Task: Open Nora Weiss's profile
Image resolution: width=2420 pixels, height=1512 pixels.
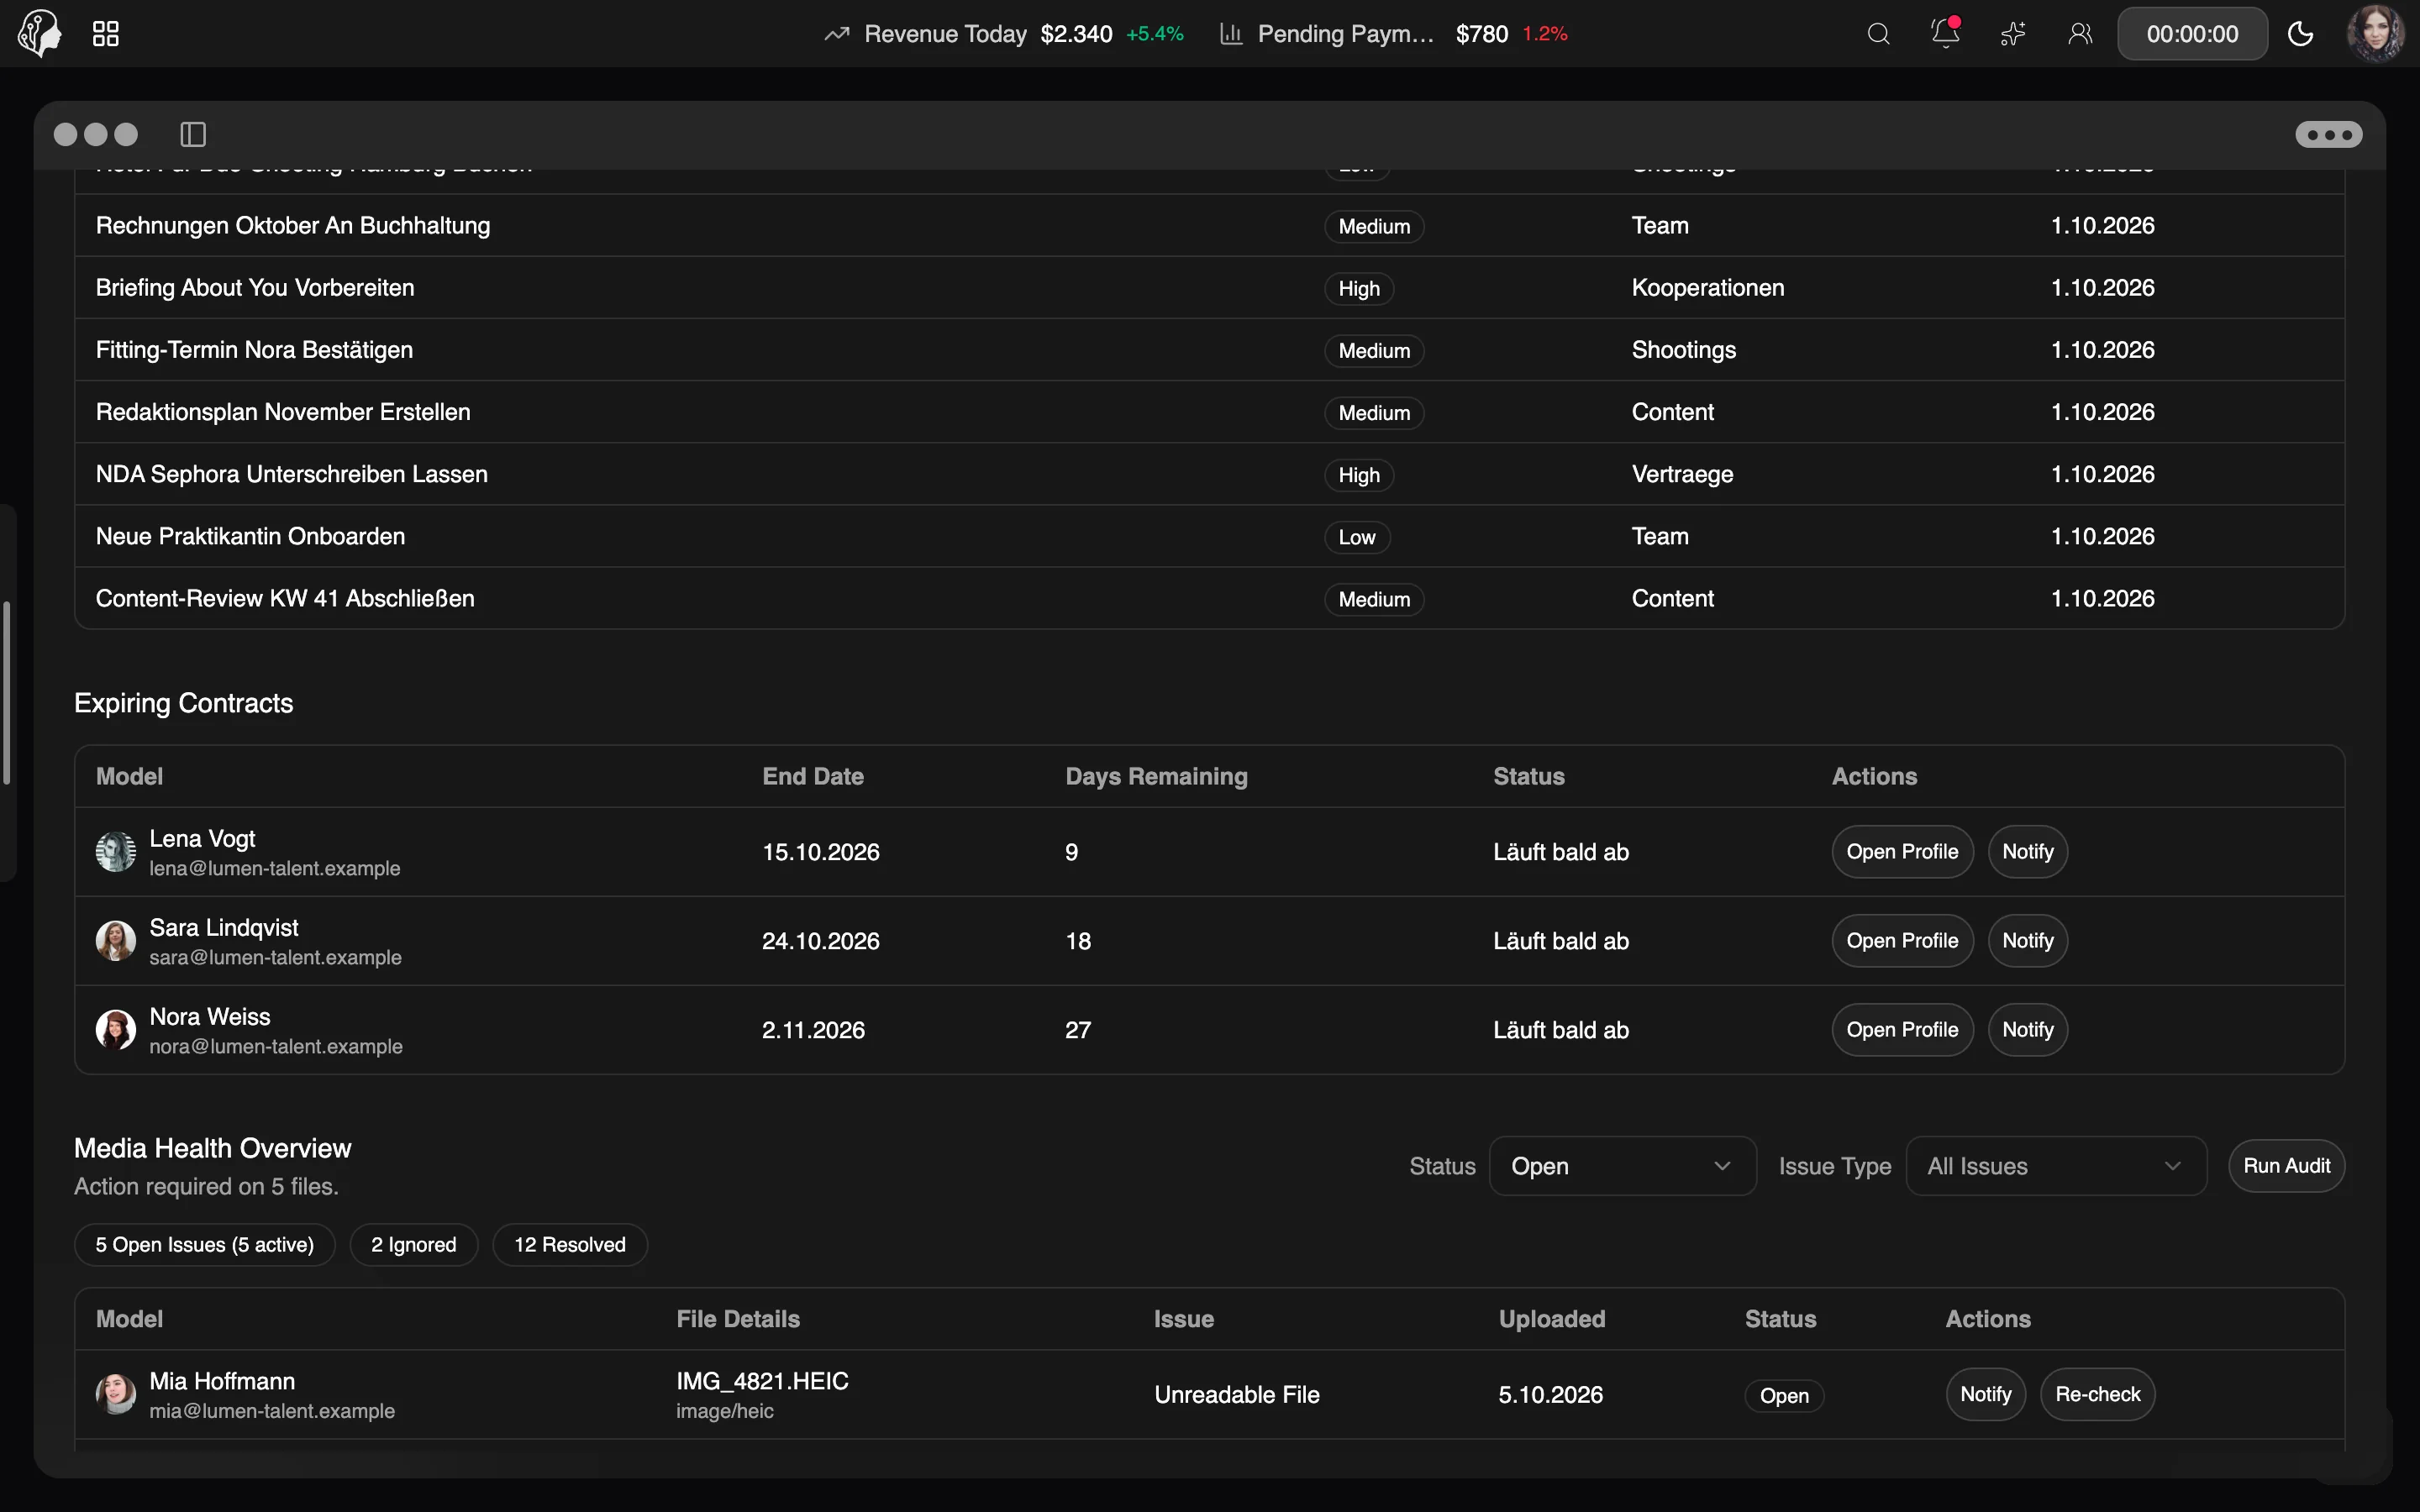Action: coord(1902,1030)
